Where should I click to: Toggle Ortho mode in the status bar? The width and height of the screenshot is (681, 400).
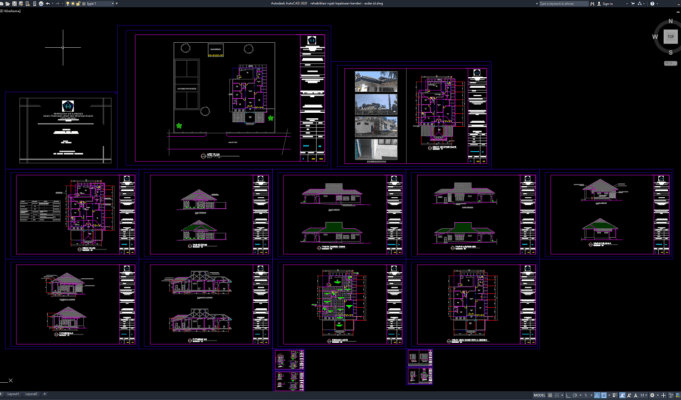[x=568, y=395]
